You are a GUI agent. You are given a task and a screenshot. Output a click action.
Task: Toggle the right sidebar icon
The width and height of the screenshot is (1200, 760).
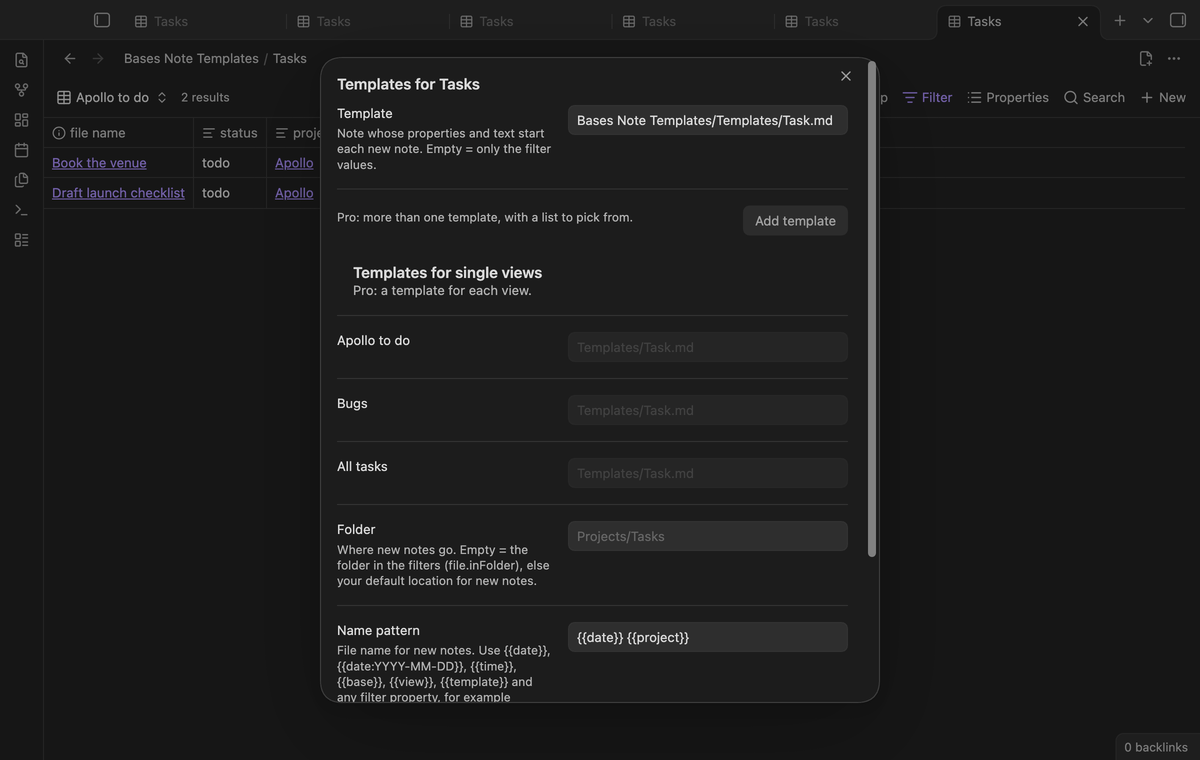tap(1178, 20)
